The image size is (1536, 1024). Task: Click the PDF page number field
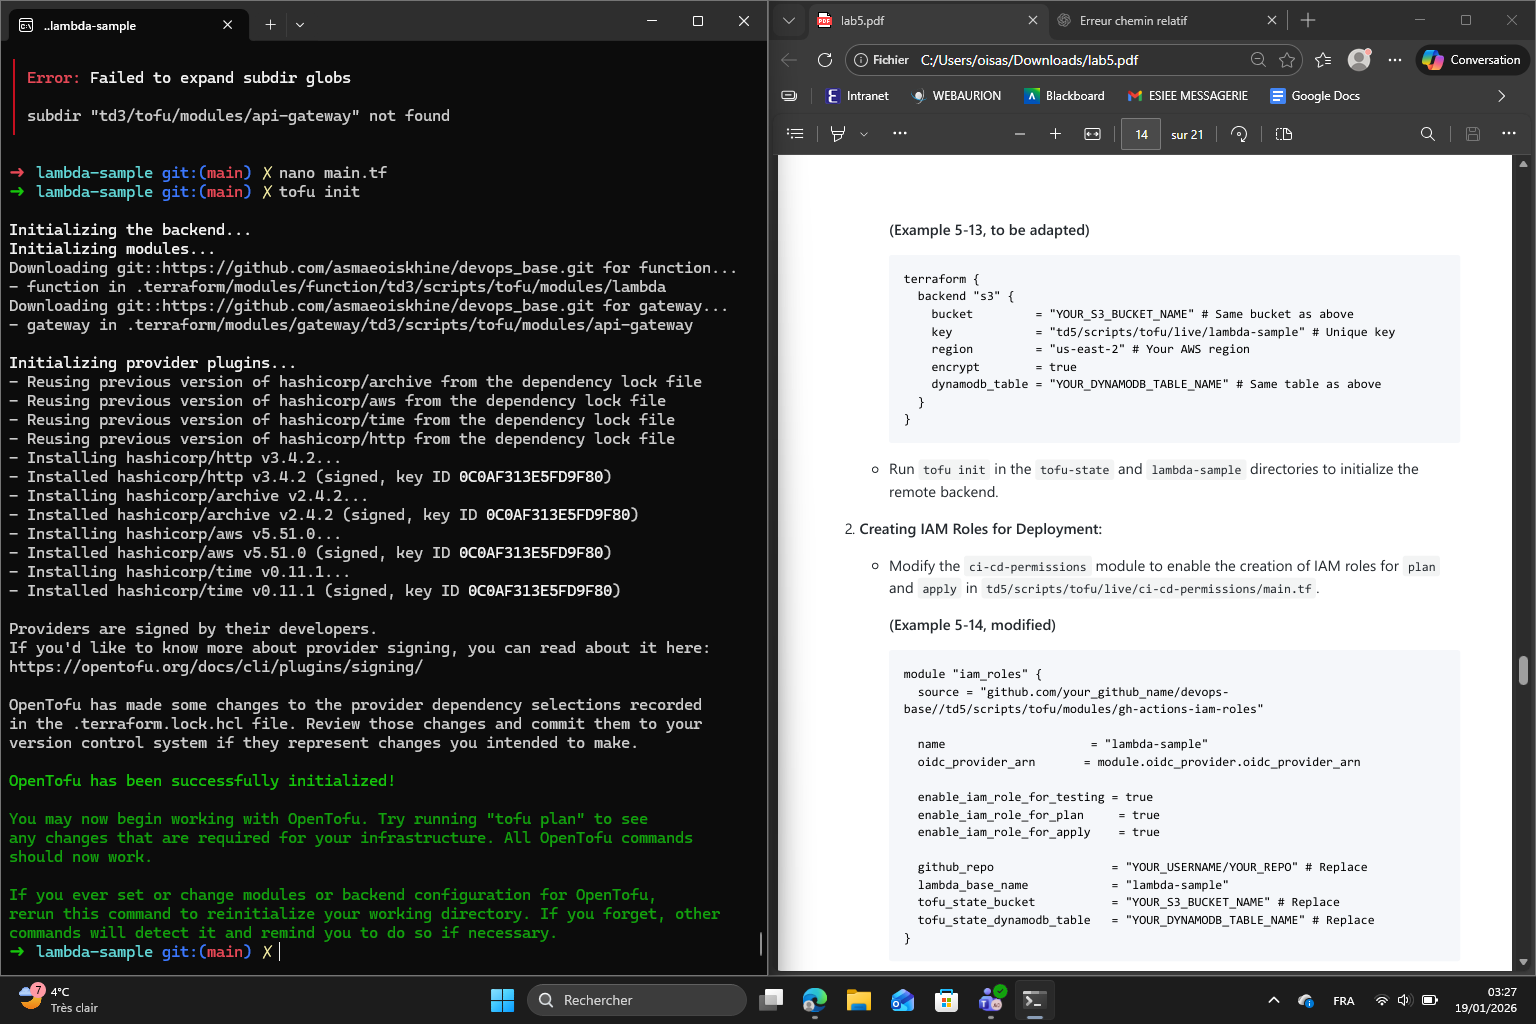[x=1141, y=134]
